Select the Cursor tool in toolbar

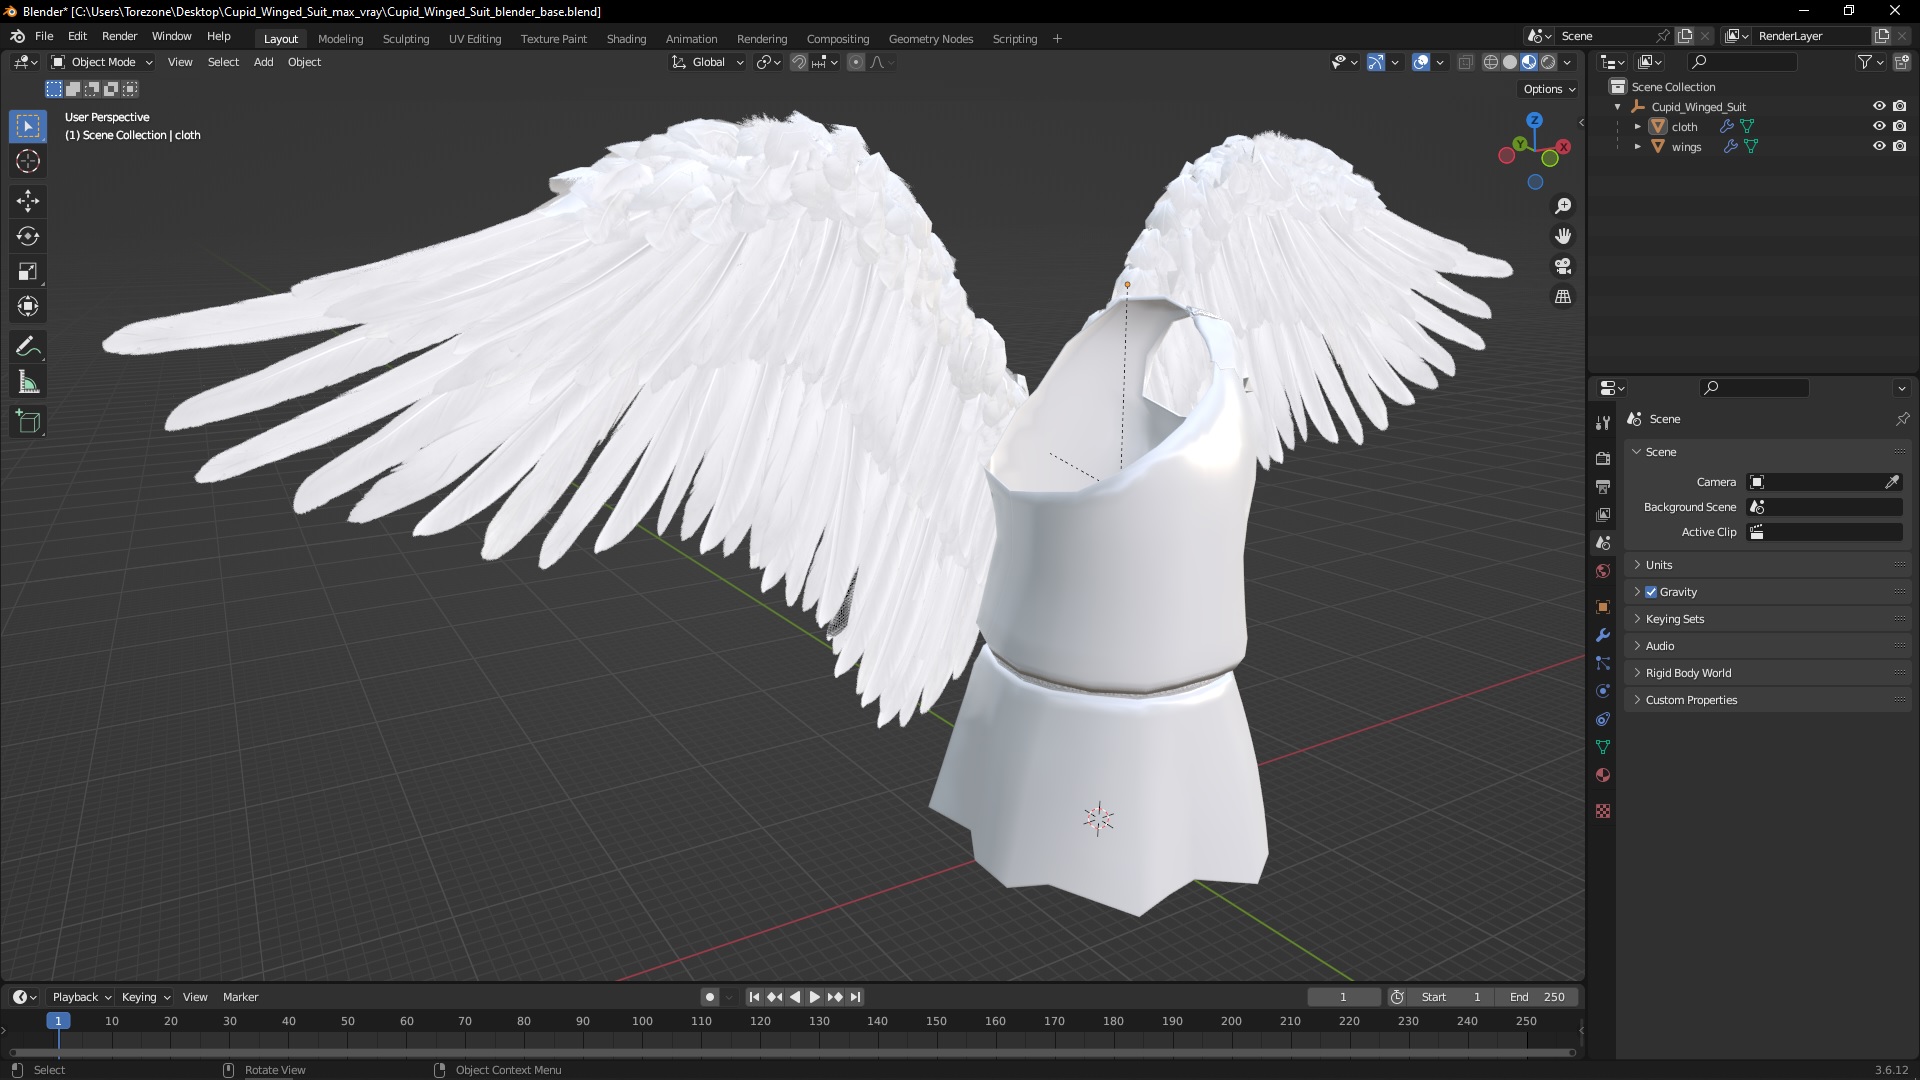pyautogui.click(x=28, y=162)
